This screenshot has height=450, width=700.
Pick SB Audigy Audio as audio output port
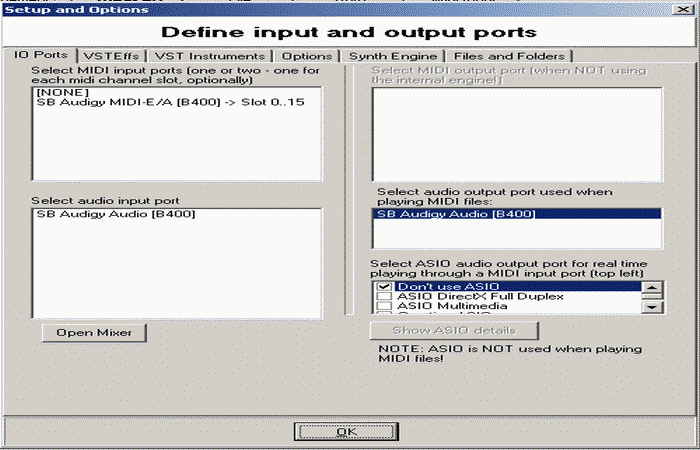(x=454, y=214)
